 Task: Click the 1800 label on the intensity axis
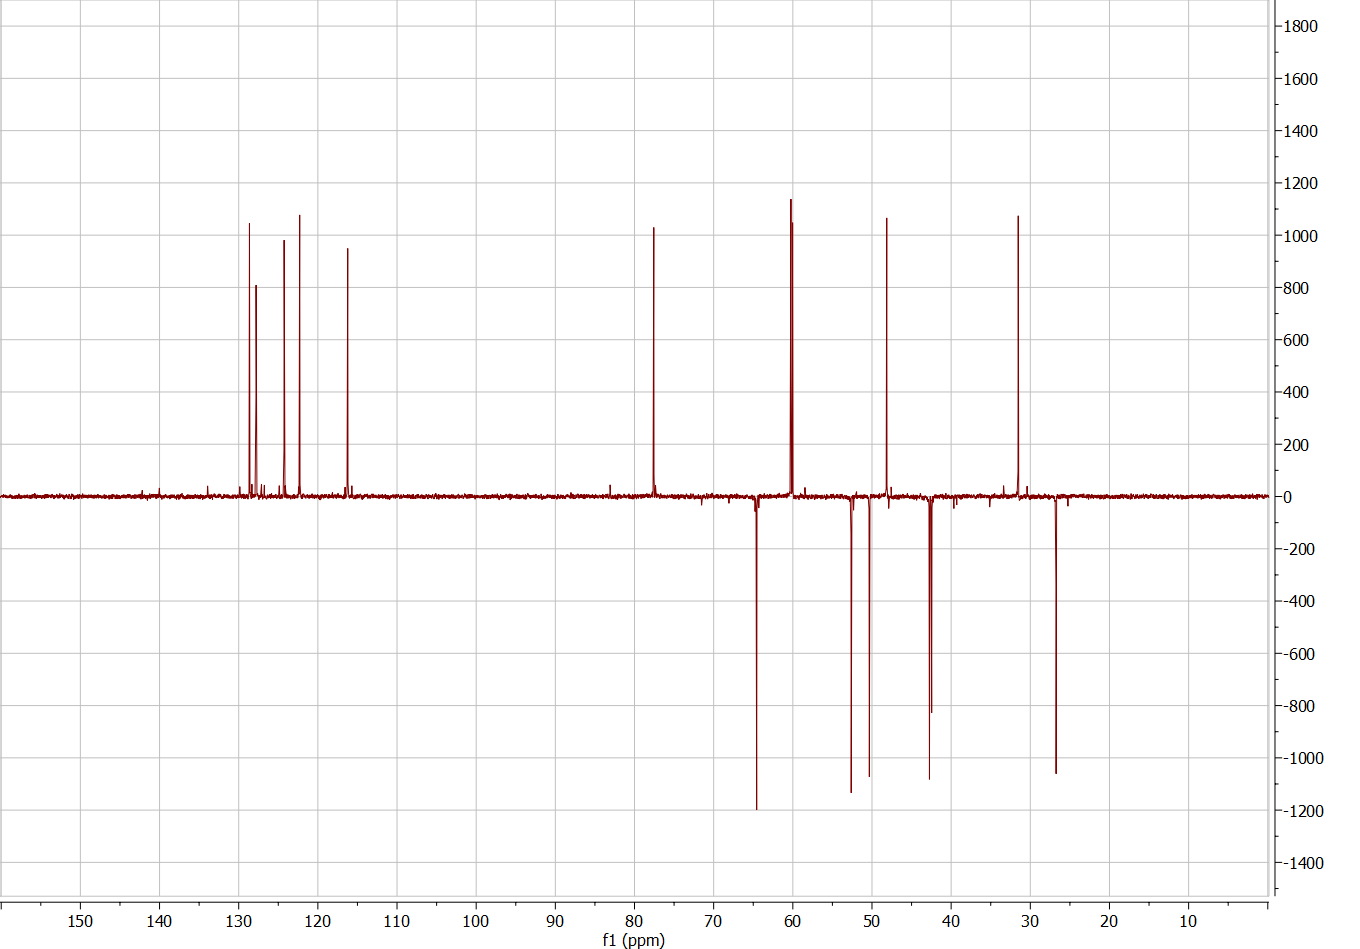(x=1300, y=27)
